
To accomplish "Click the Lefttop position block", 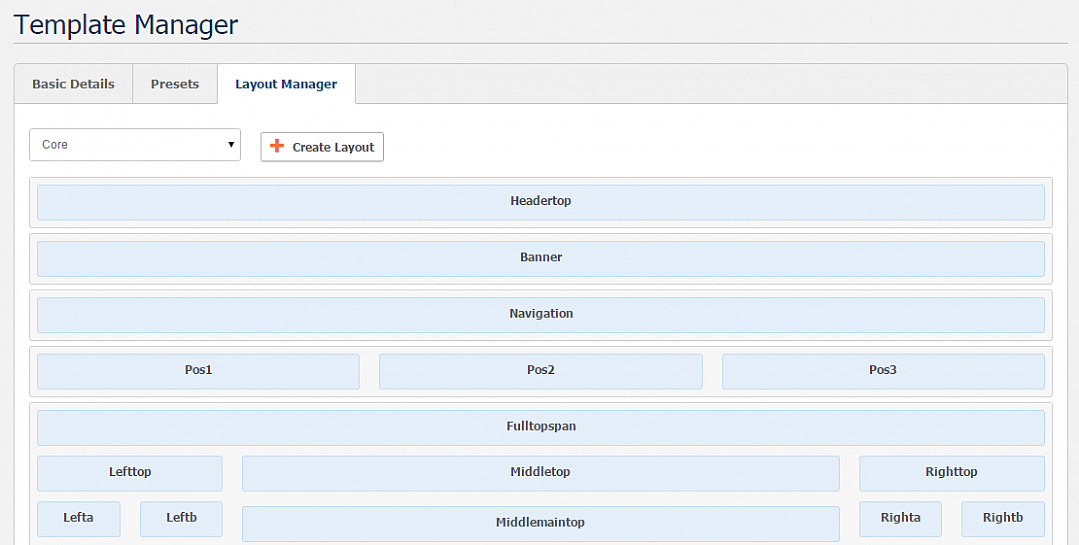I will (x=129, y=473).
